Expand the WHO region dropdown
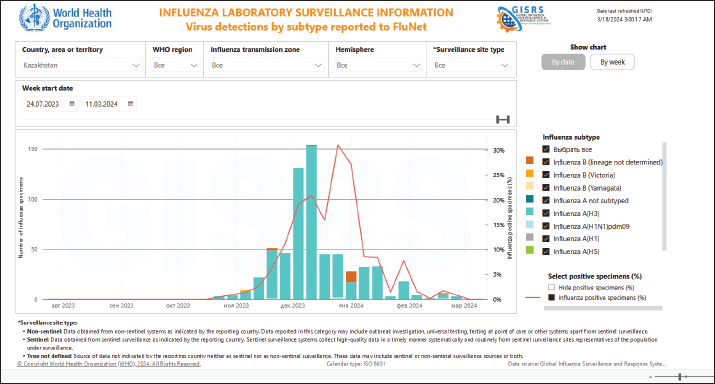715x384 pixels. [x=175, y=65]
